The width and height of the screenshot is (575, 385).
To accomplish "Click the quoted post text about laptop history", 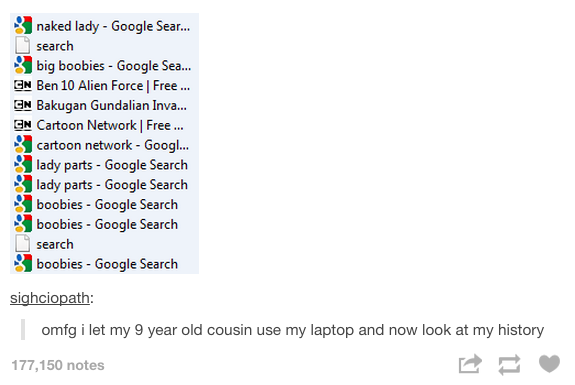I will coord(292,330).
